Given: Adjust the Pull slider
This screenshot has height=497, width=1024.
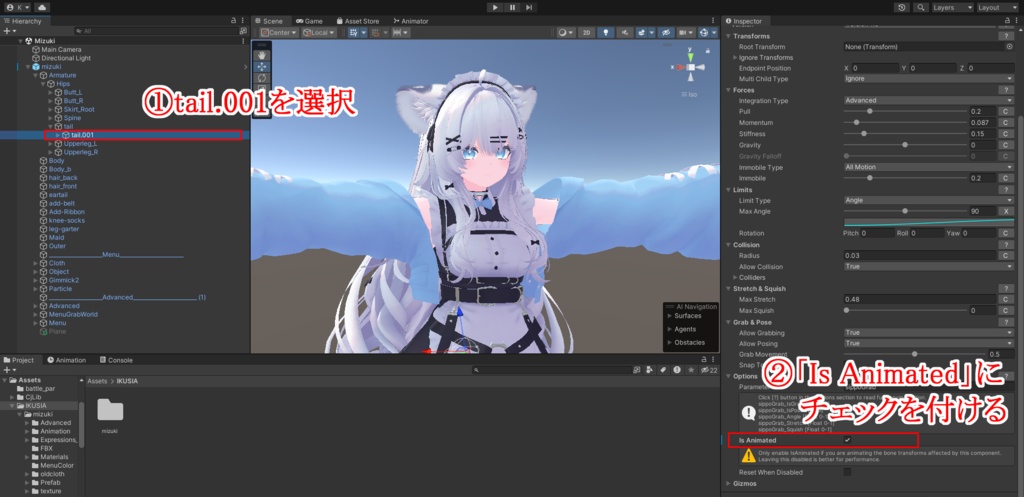Looking at the screenshot, I should (x=905, y=112).
